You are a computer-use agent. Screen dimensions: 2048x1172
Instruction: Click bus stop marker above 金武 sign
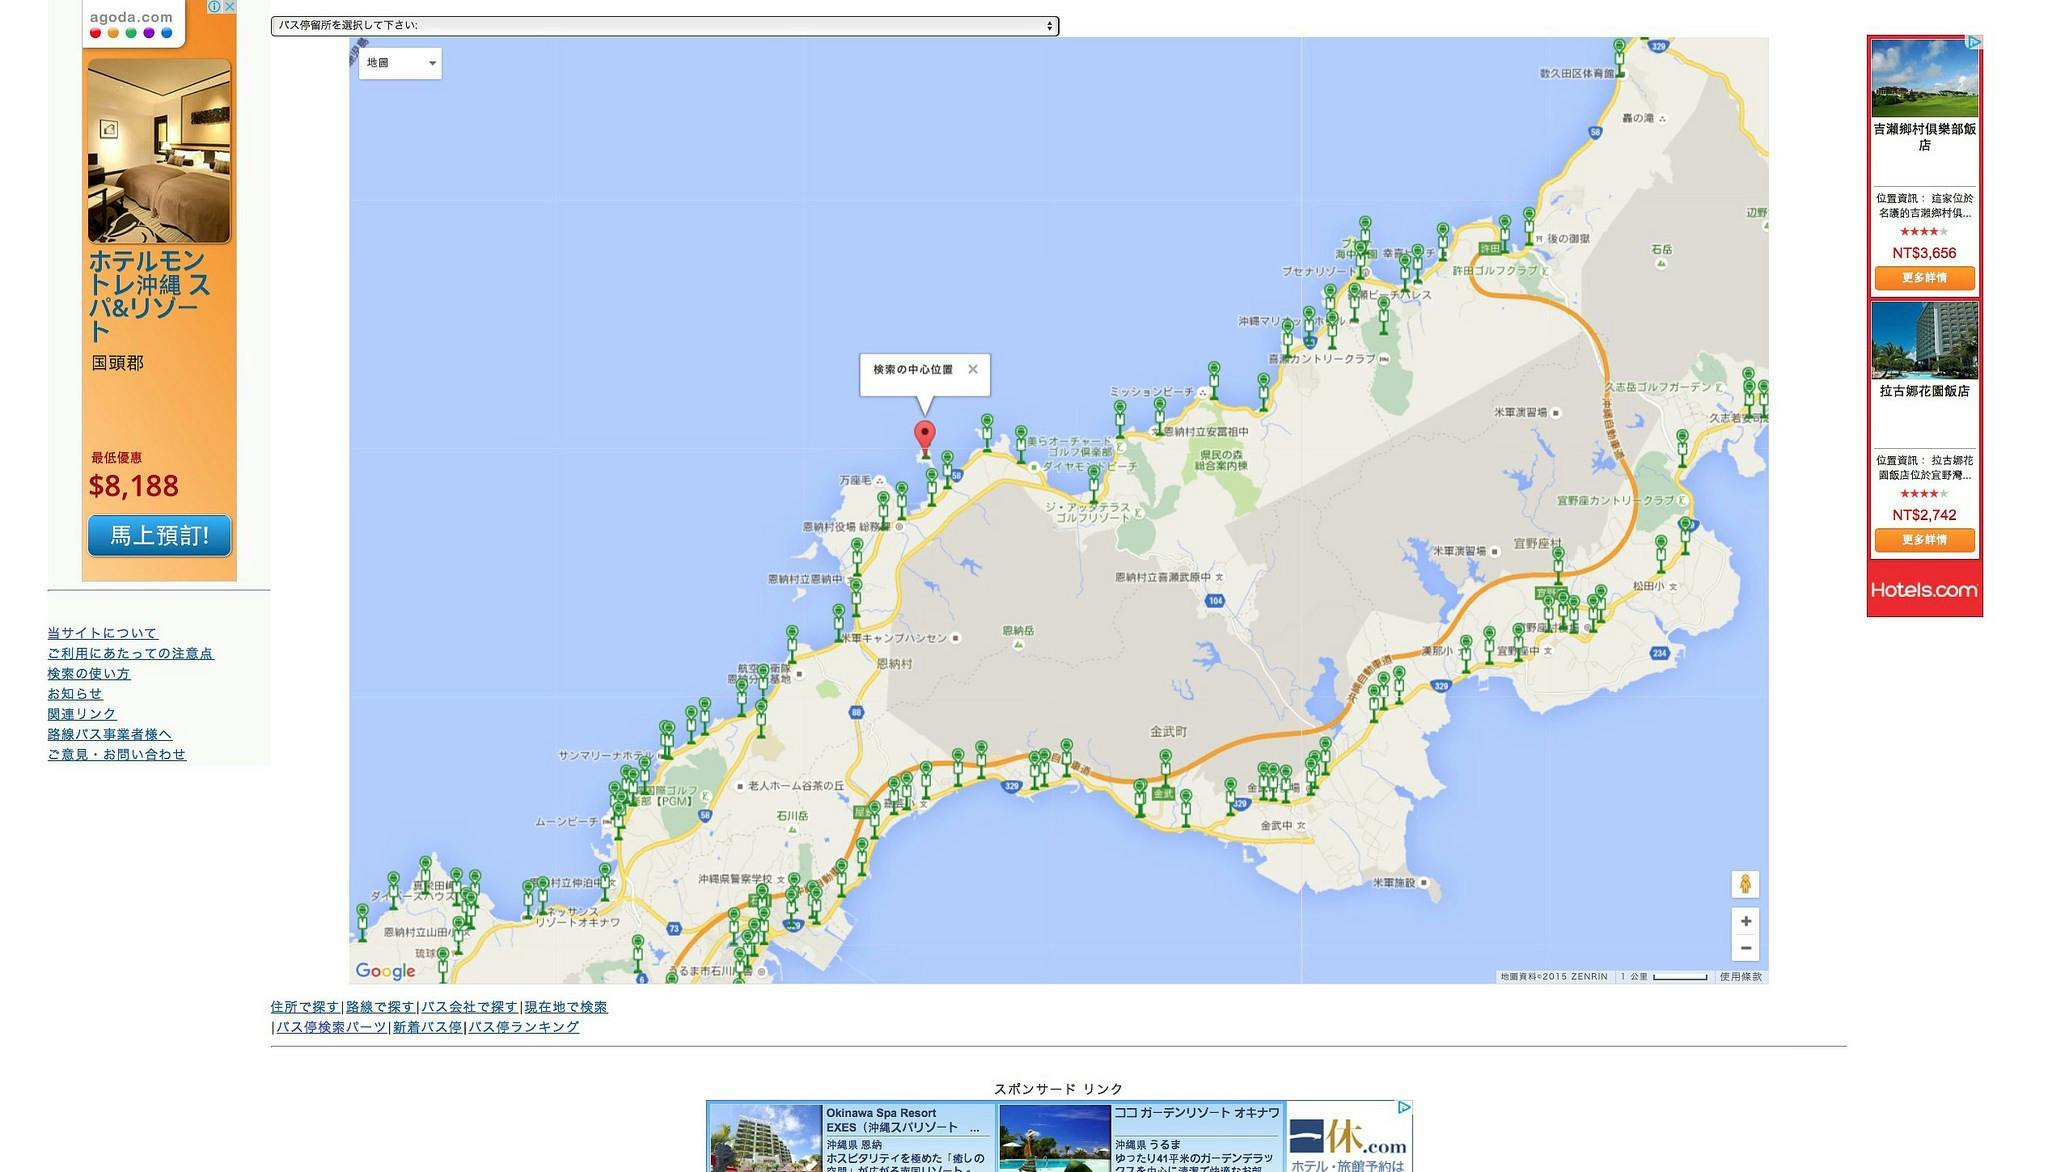[x=1165, y=768]
